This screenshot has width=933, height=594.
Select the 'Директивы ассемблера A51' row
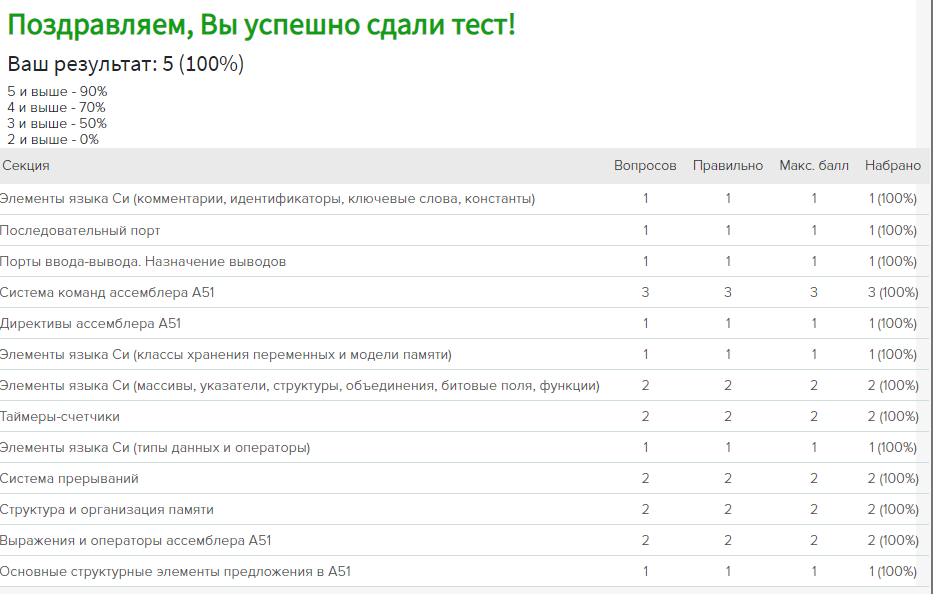[x=464, y=323]
